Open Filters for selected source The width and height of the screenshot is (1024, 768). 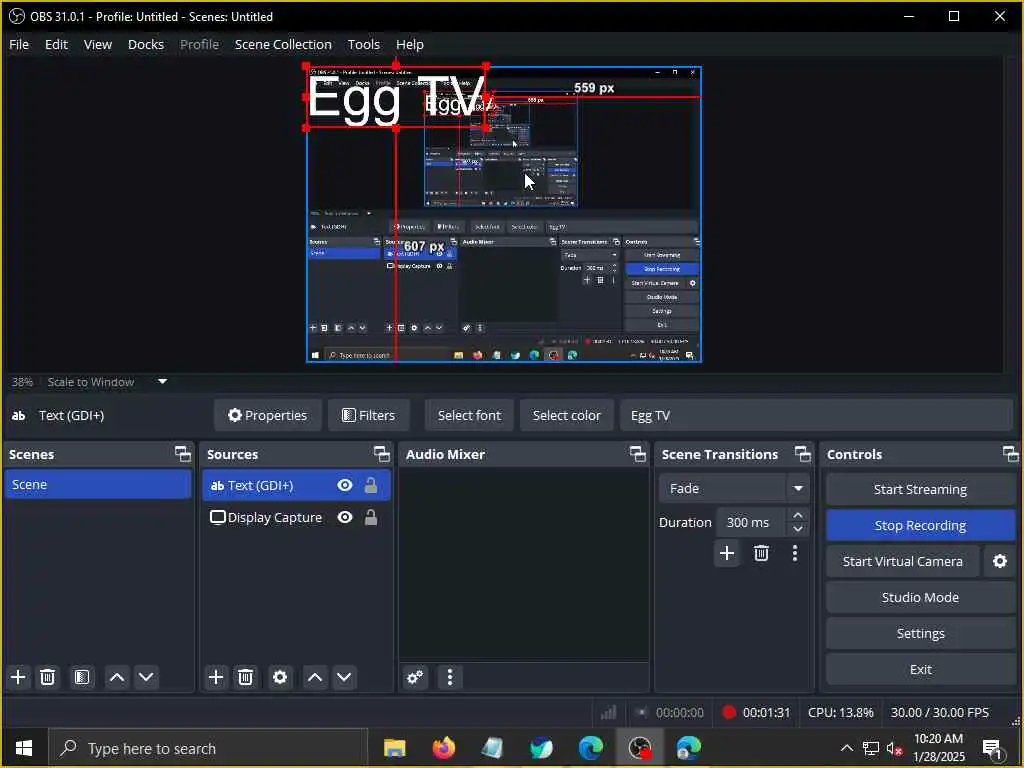[369, 415]
